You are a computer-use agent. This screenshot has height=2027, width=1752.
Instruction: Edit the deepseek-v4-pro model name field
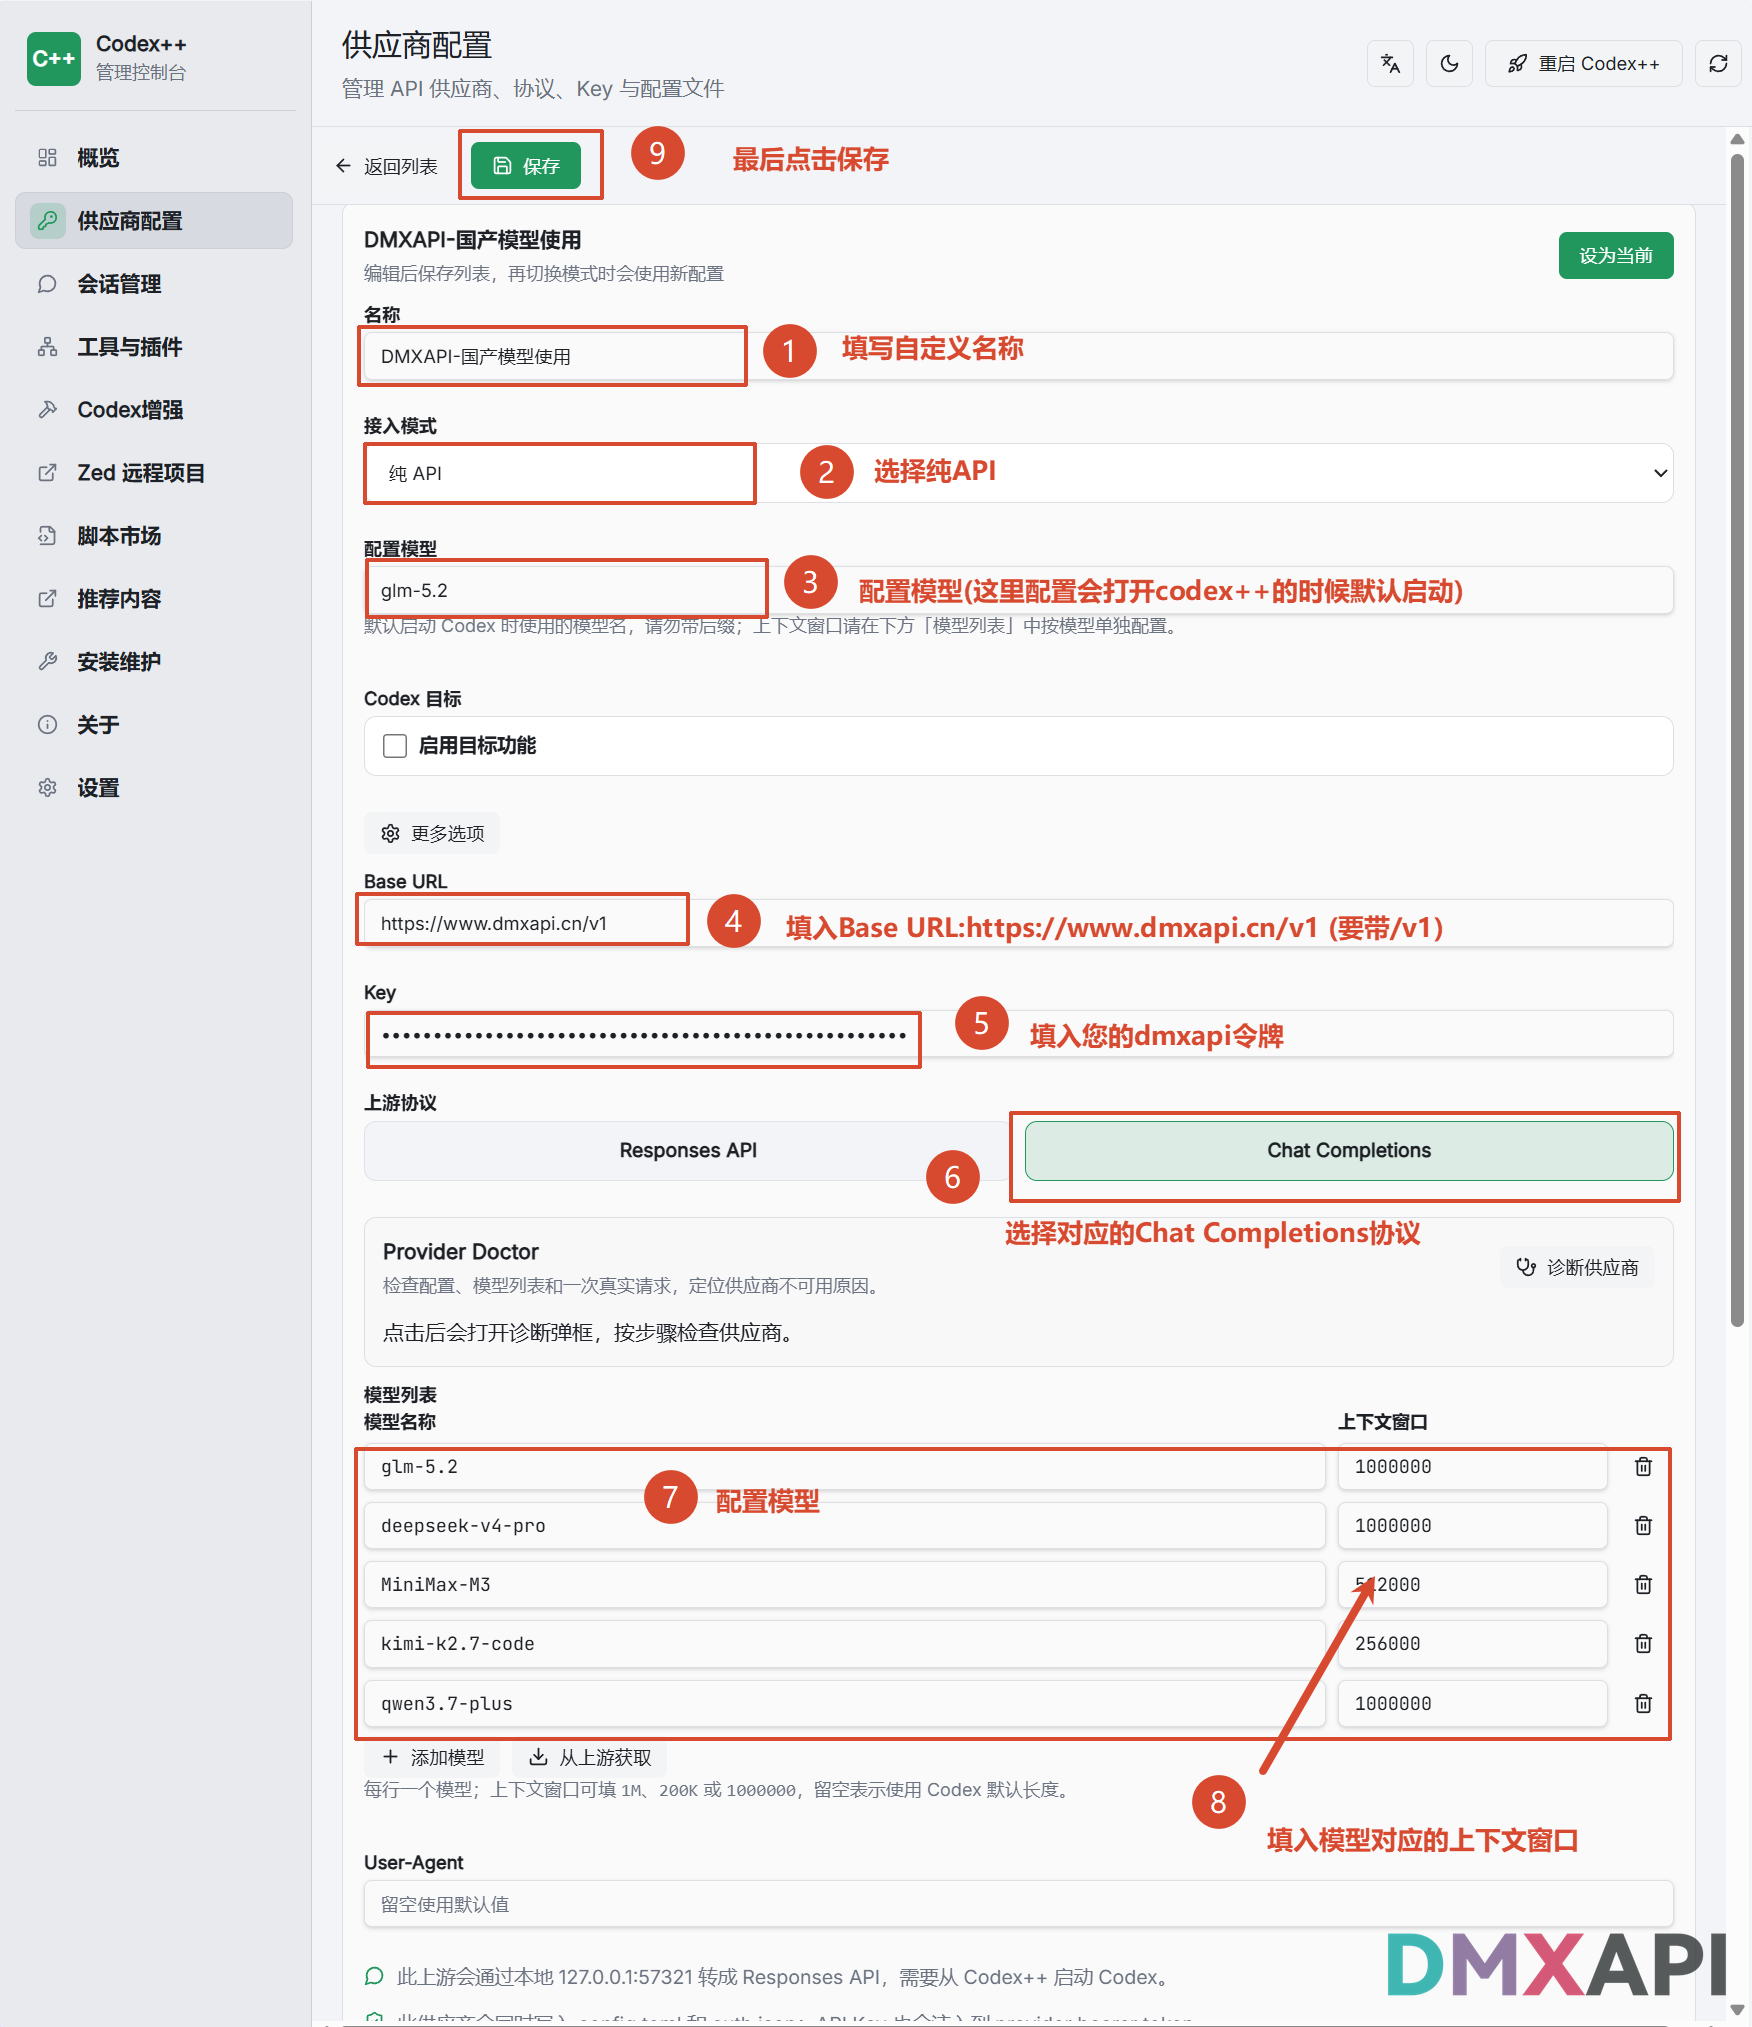click(x=844, y=1526)
